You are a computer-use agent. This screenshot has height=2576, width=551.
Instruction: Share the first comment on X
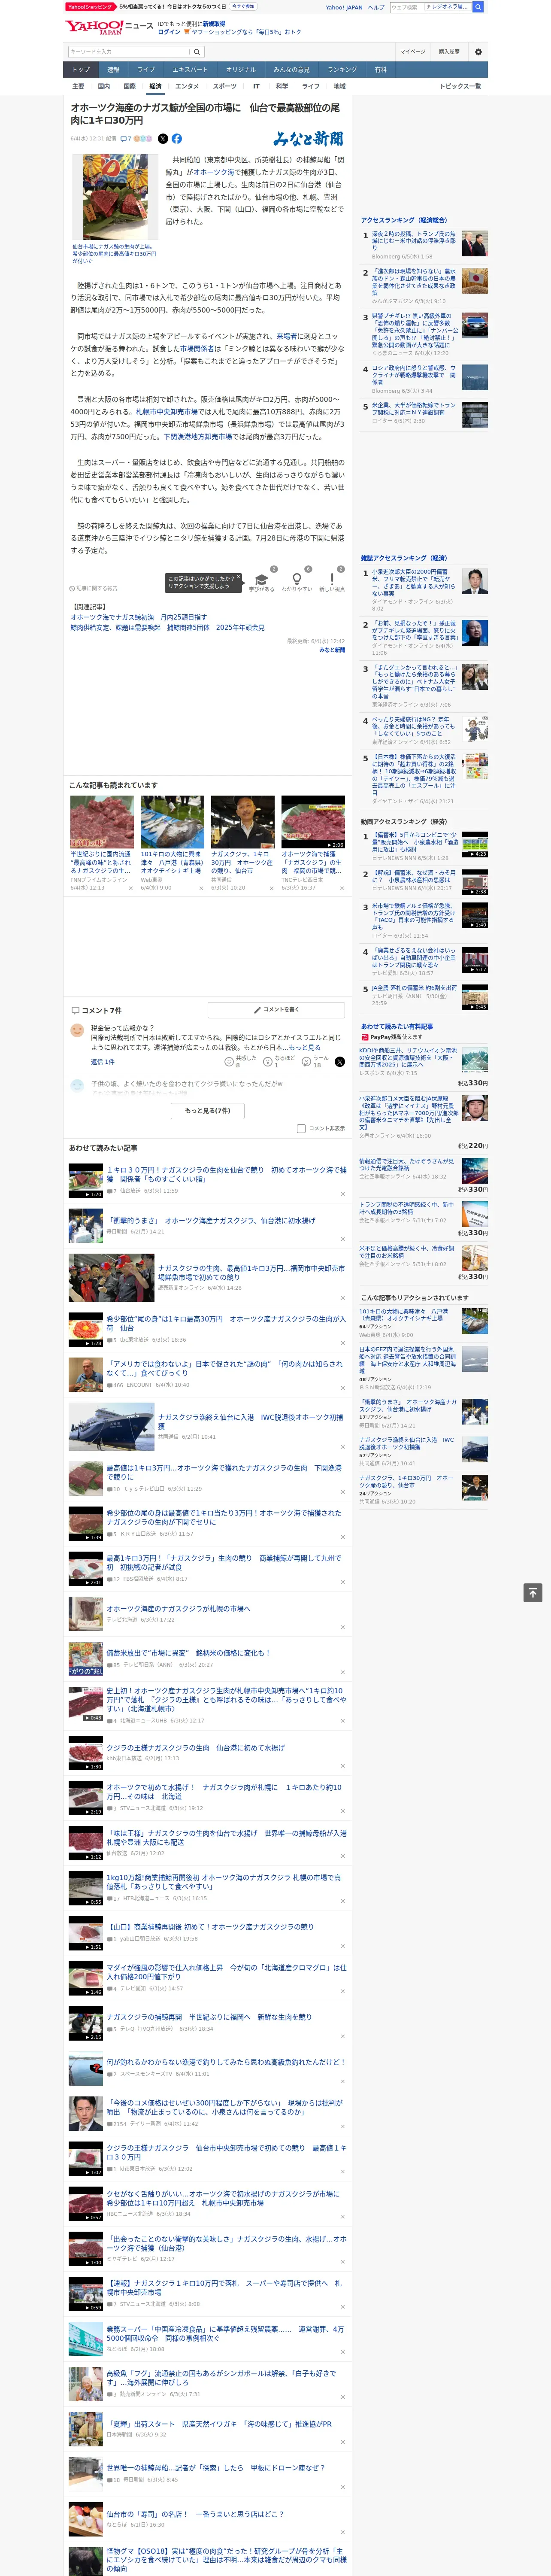coord(339,1062)
